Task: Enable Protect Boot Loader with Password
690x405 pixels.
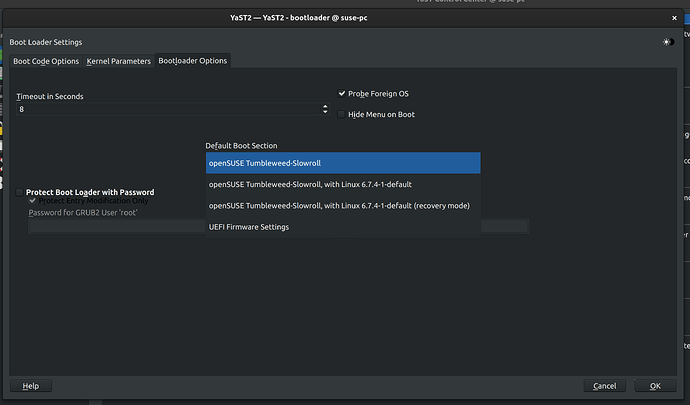Action: coord(19,192)
